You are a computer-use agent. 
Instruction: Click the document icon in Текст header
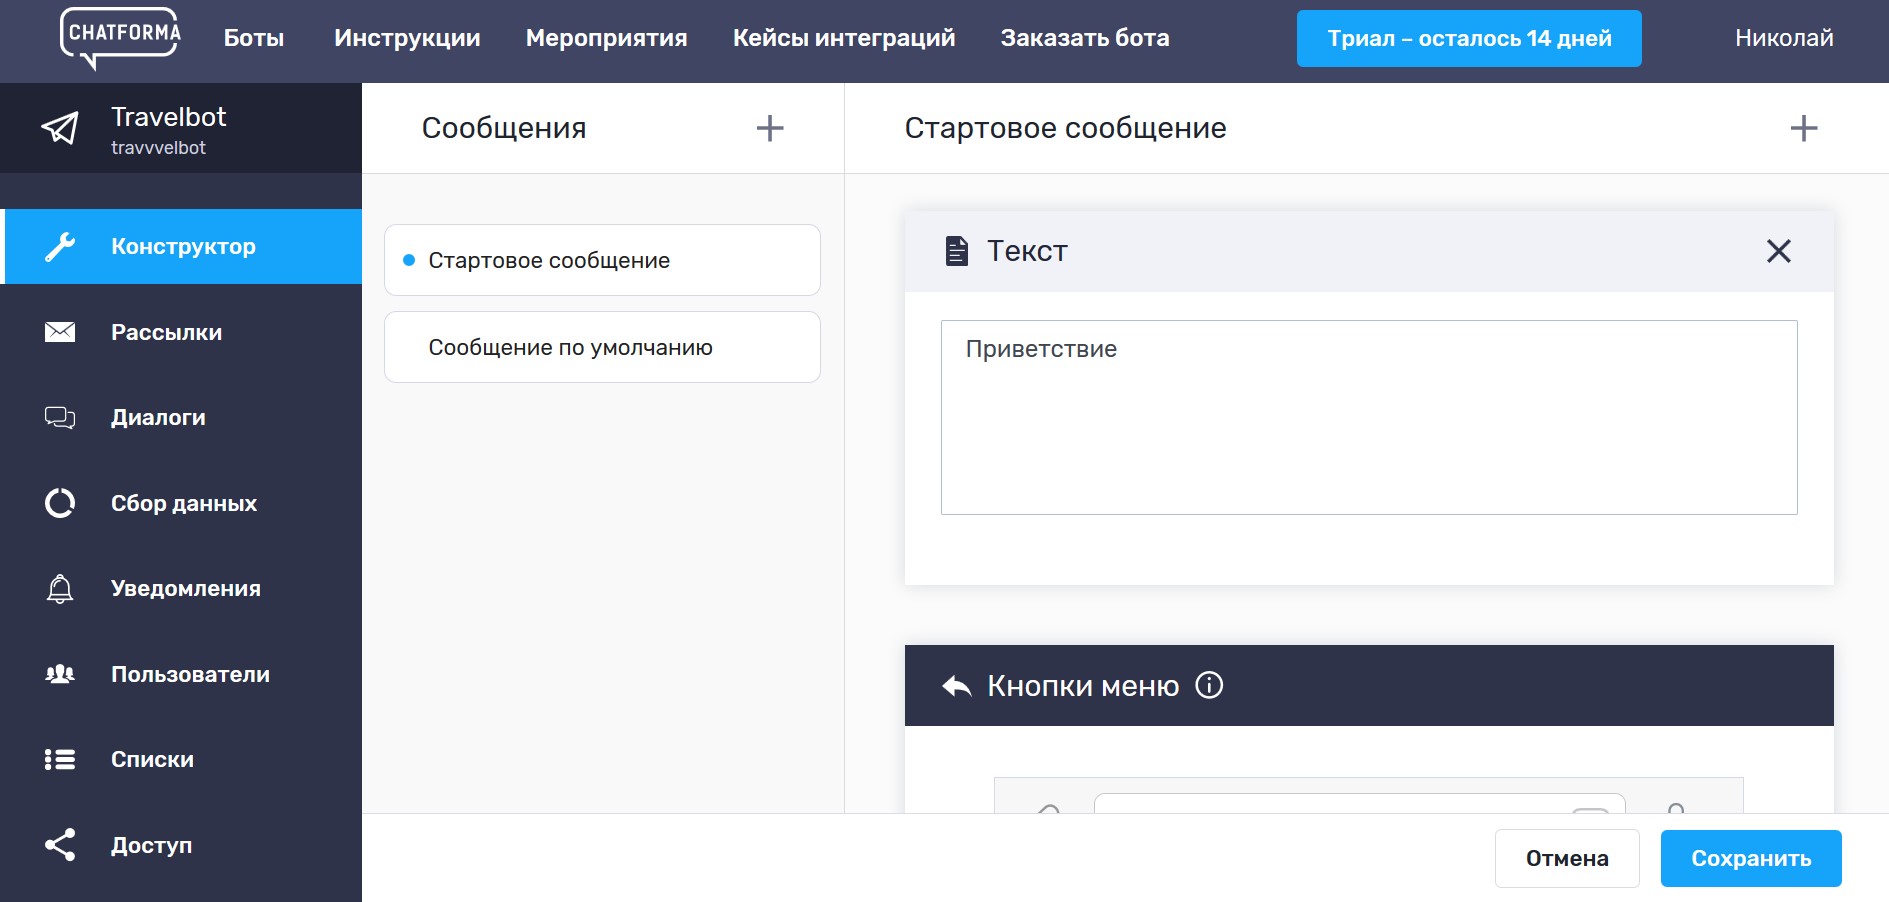click(956, 251)
